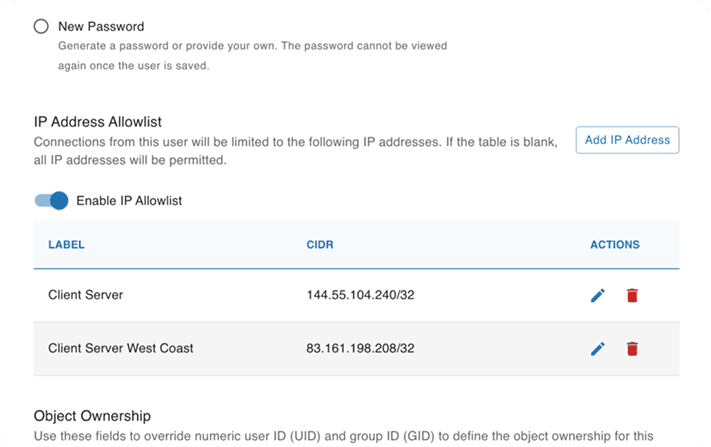Viewport: 711px width, 447px height.
Task: Click the New Password option label
Action: click(x=101, y=27)
